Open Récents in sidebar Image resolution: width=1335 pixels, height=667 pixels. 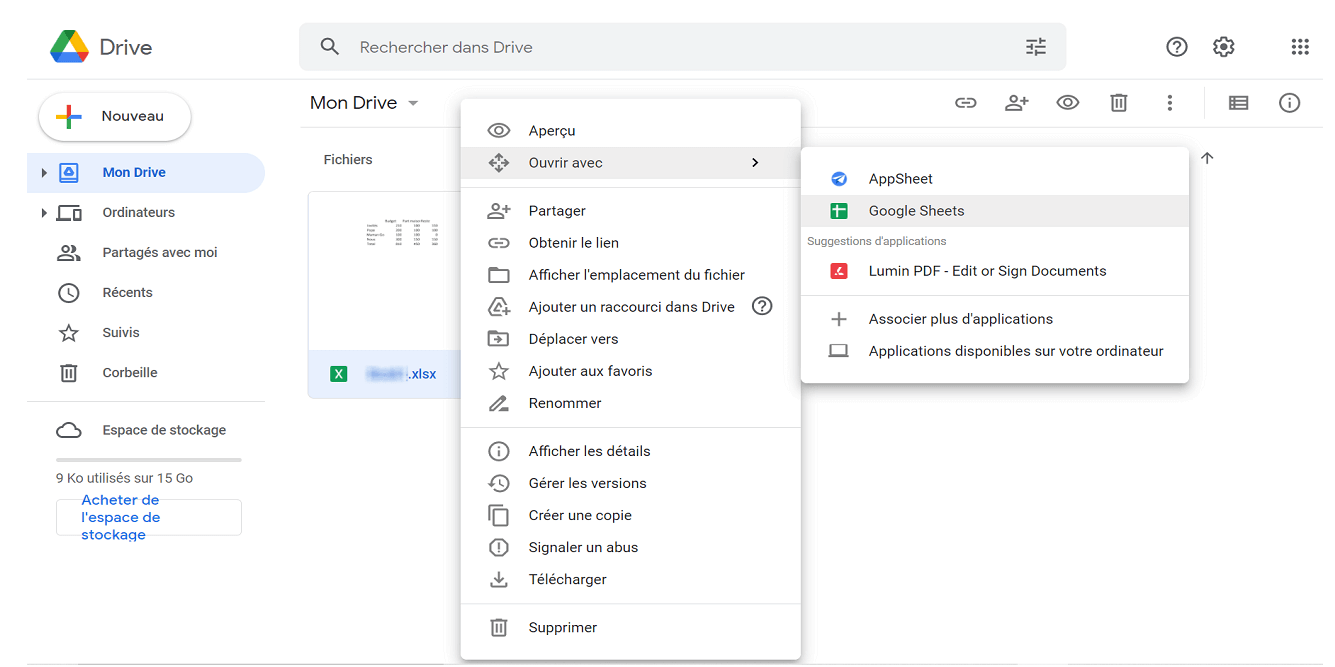pyautogui.click(x=146, y=293)
